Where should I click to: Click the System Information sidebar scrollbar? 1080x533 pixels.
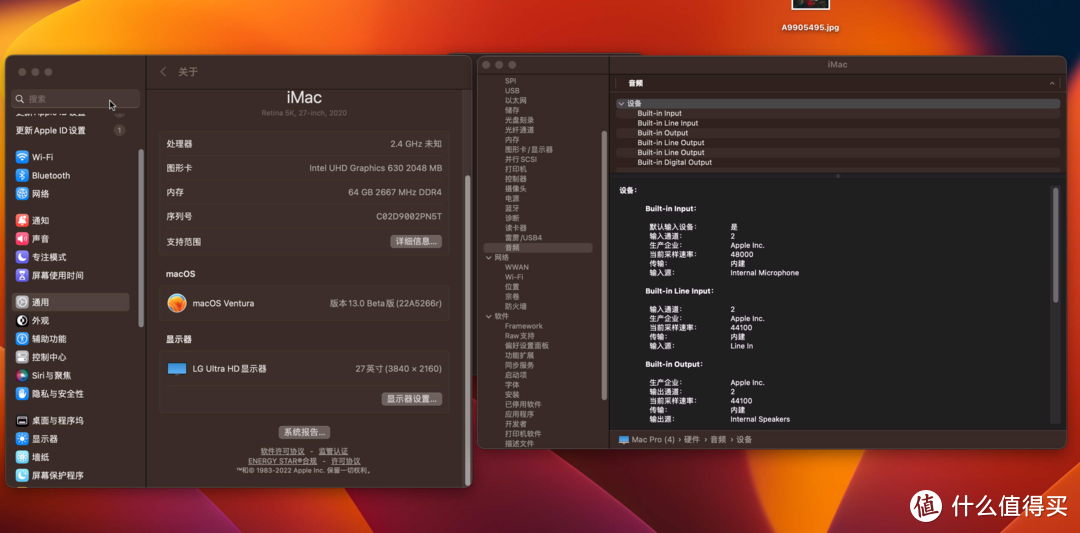point(605,265)
